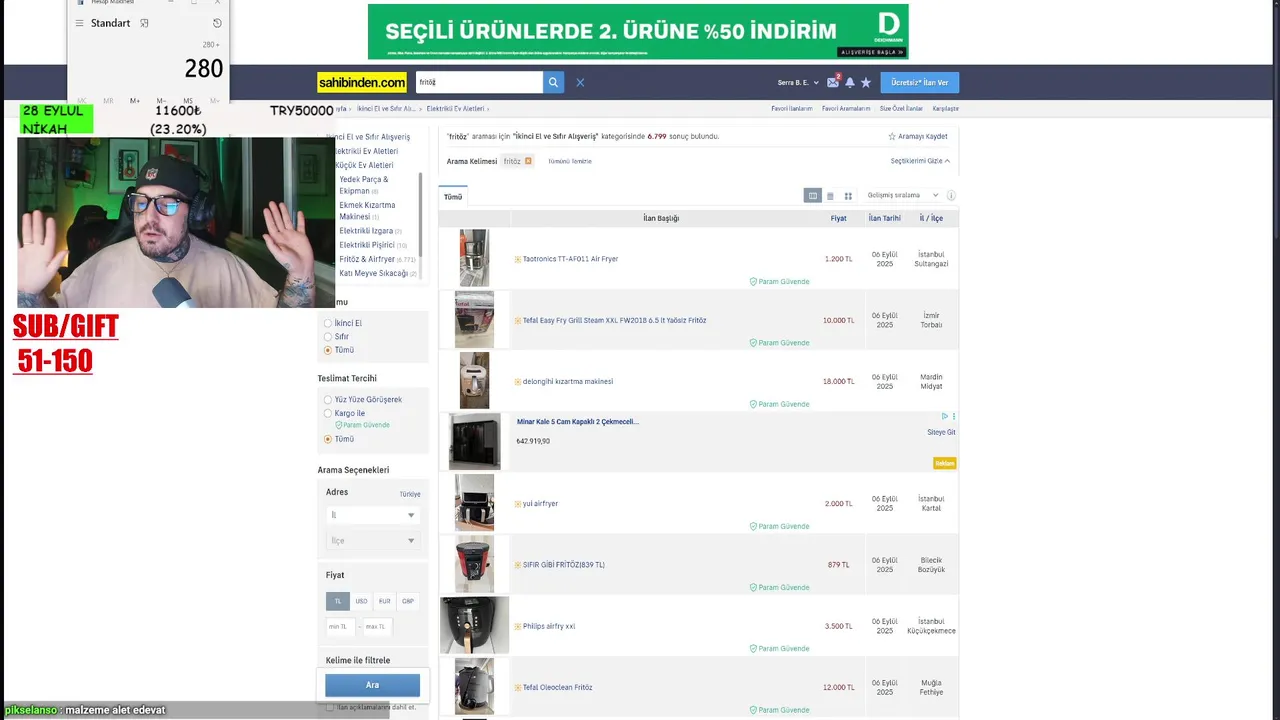Remove the fritöz keyword filter chip
This screenshot has width=1280, height=720.
(528, 161)
